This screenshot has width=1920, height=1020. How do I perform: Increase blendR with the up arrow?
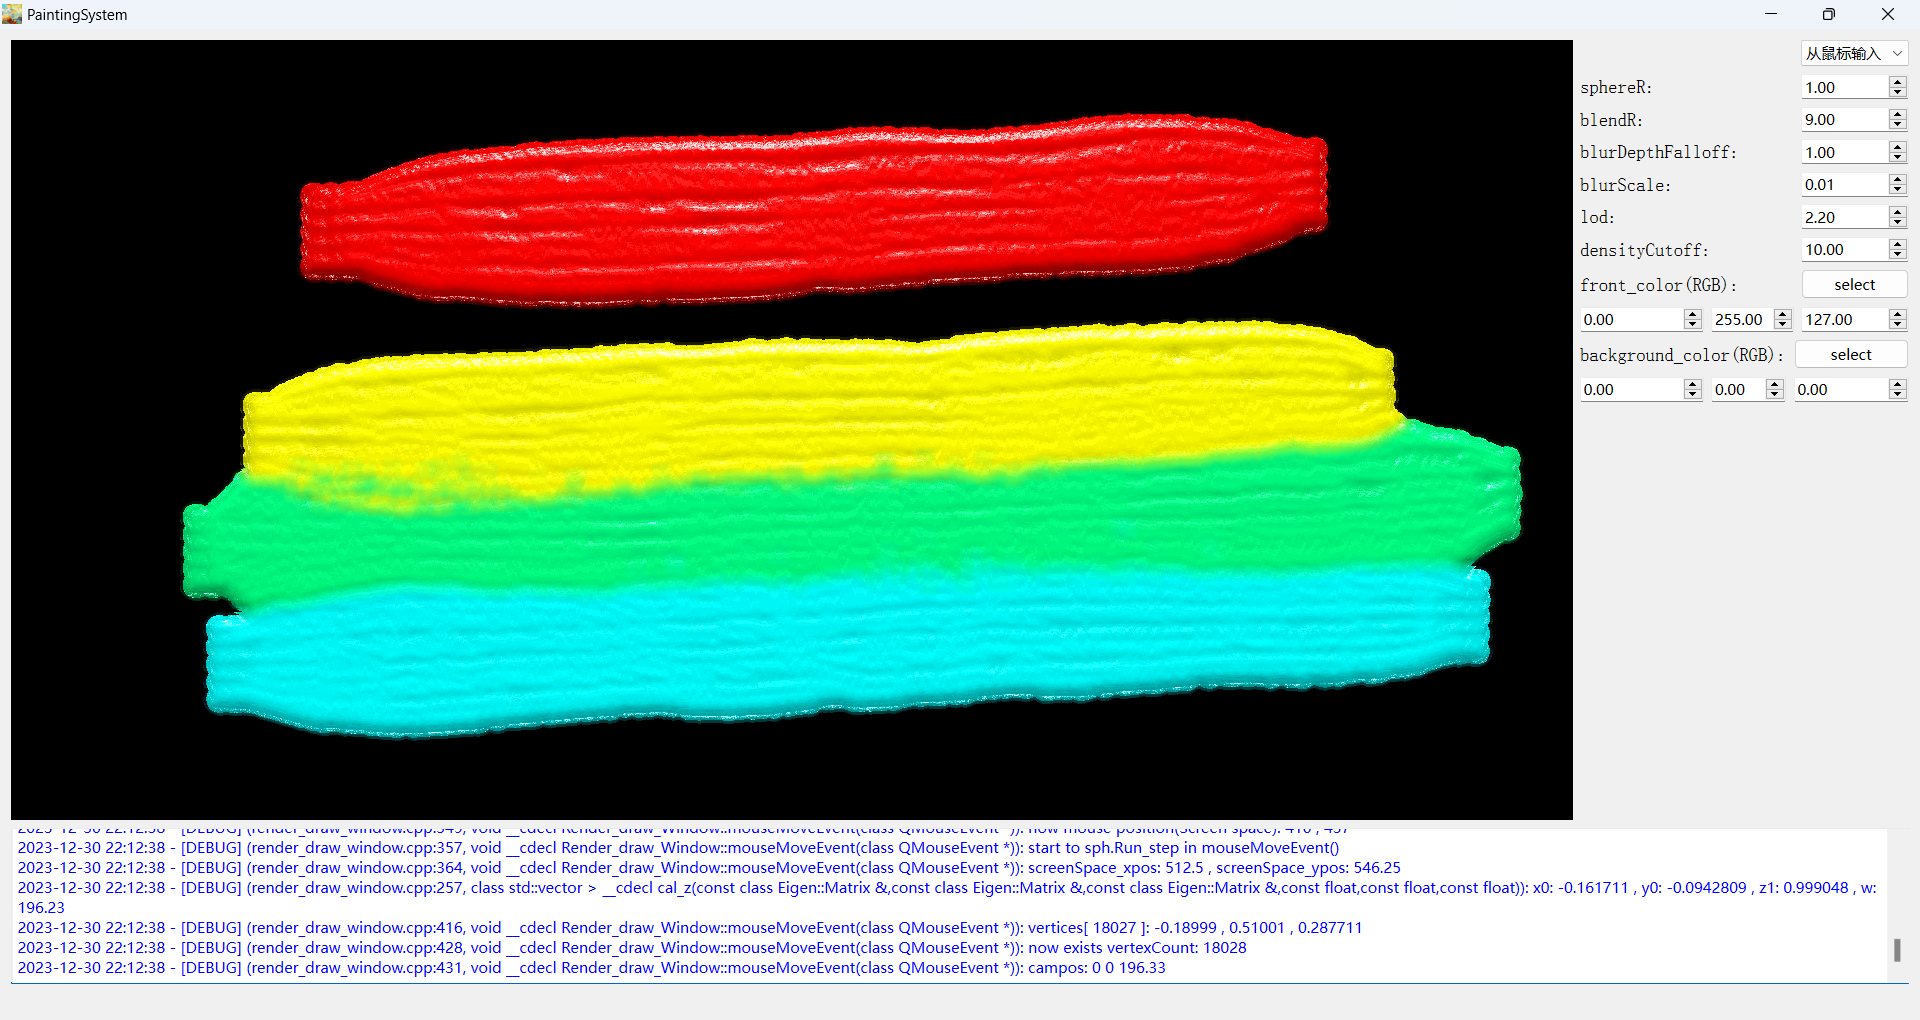(x=1897, y=115)
